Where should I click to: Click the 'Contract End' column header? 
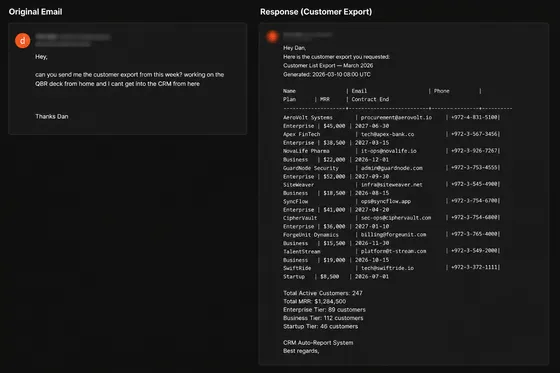click(x=370, y=99)
